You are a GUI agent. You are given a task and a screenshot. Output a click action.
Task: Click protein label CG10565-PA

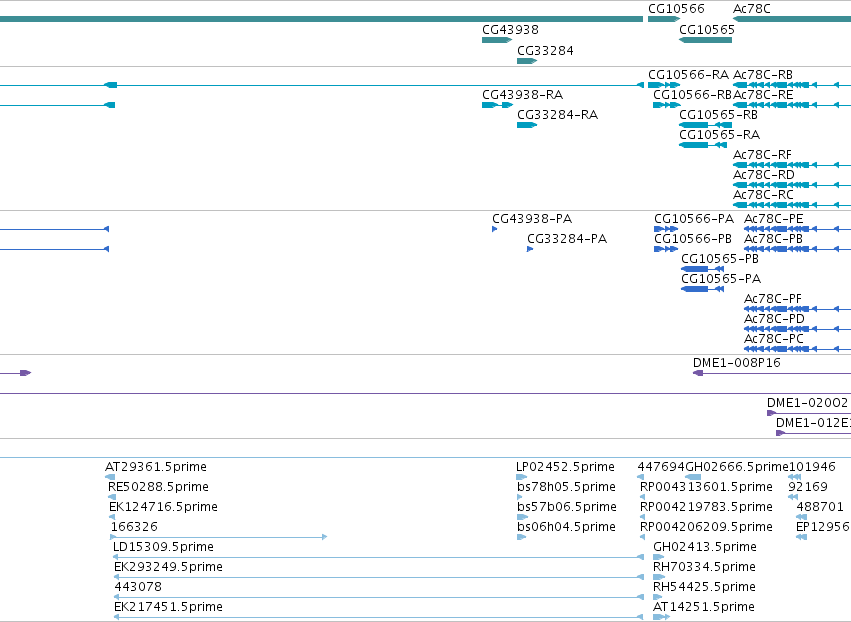tap(721, 280)
